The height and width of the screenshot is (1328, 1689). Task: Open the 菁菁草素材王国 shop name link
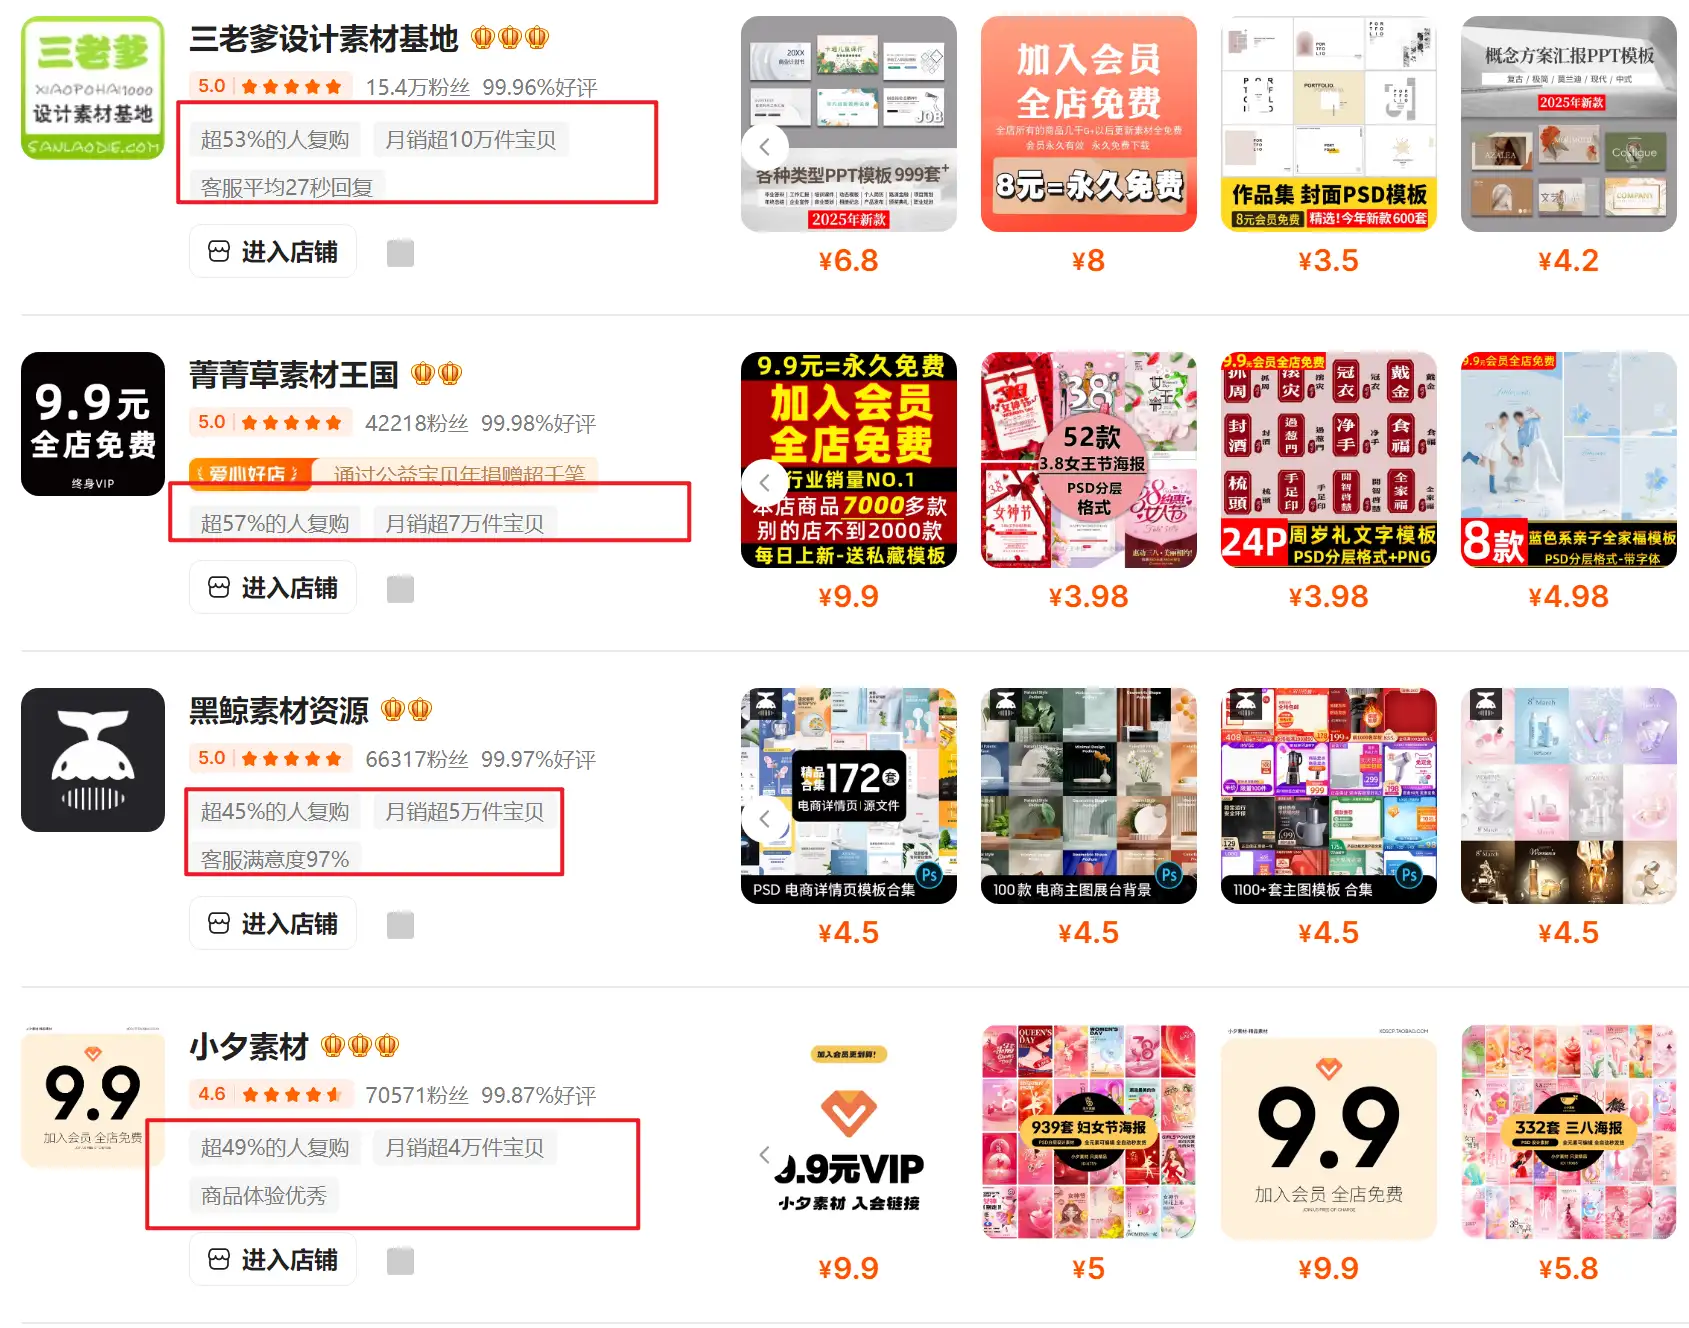[x=294, y=375]
